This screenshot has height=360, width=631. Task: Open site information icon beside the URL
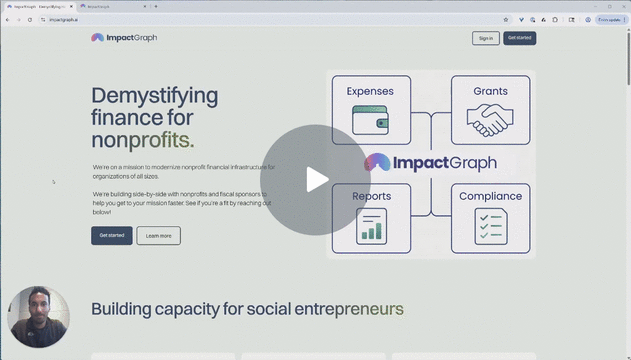pyautogui.click(x=43, y=20)
